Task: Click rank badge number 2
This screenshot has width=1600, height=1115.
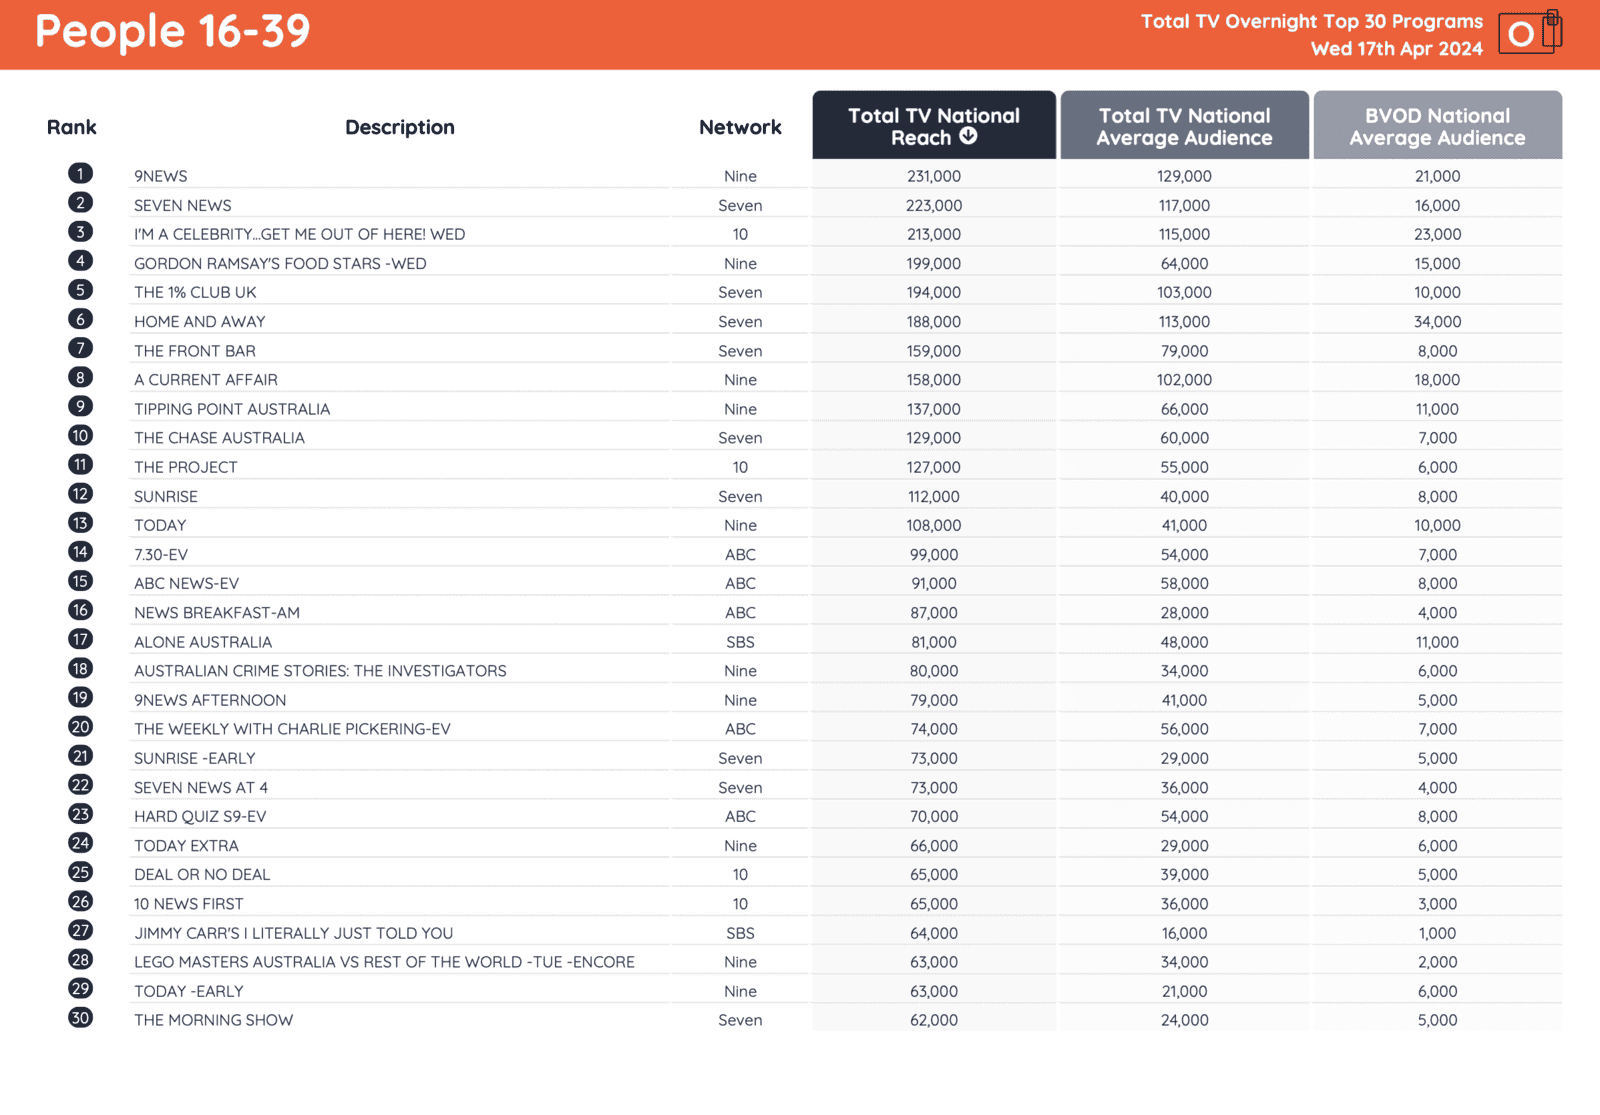Action: click(81, 203)
